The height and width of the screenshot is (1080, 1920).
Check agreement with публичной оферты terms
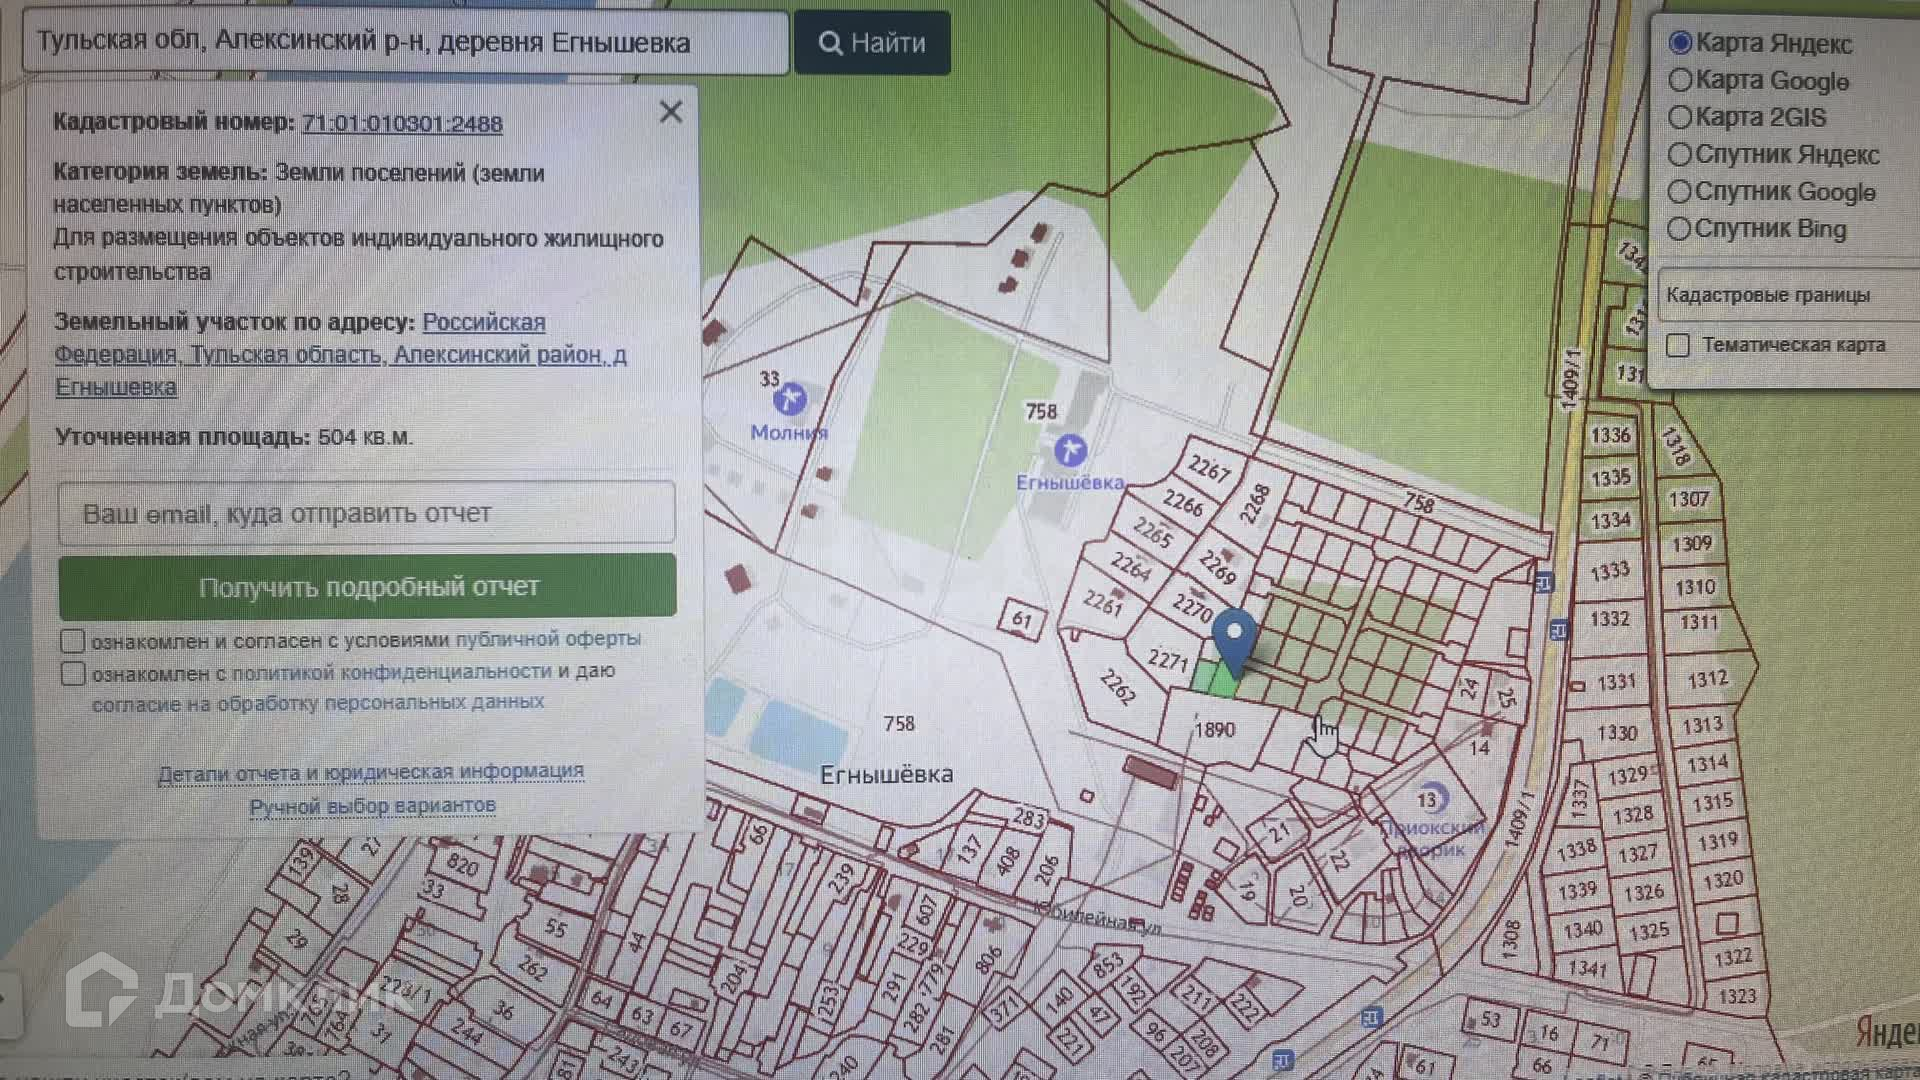coord(73,640)
